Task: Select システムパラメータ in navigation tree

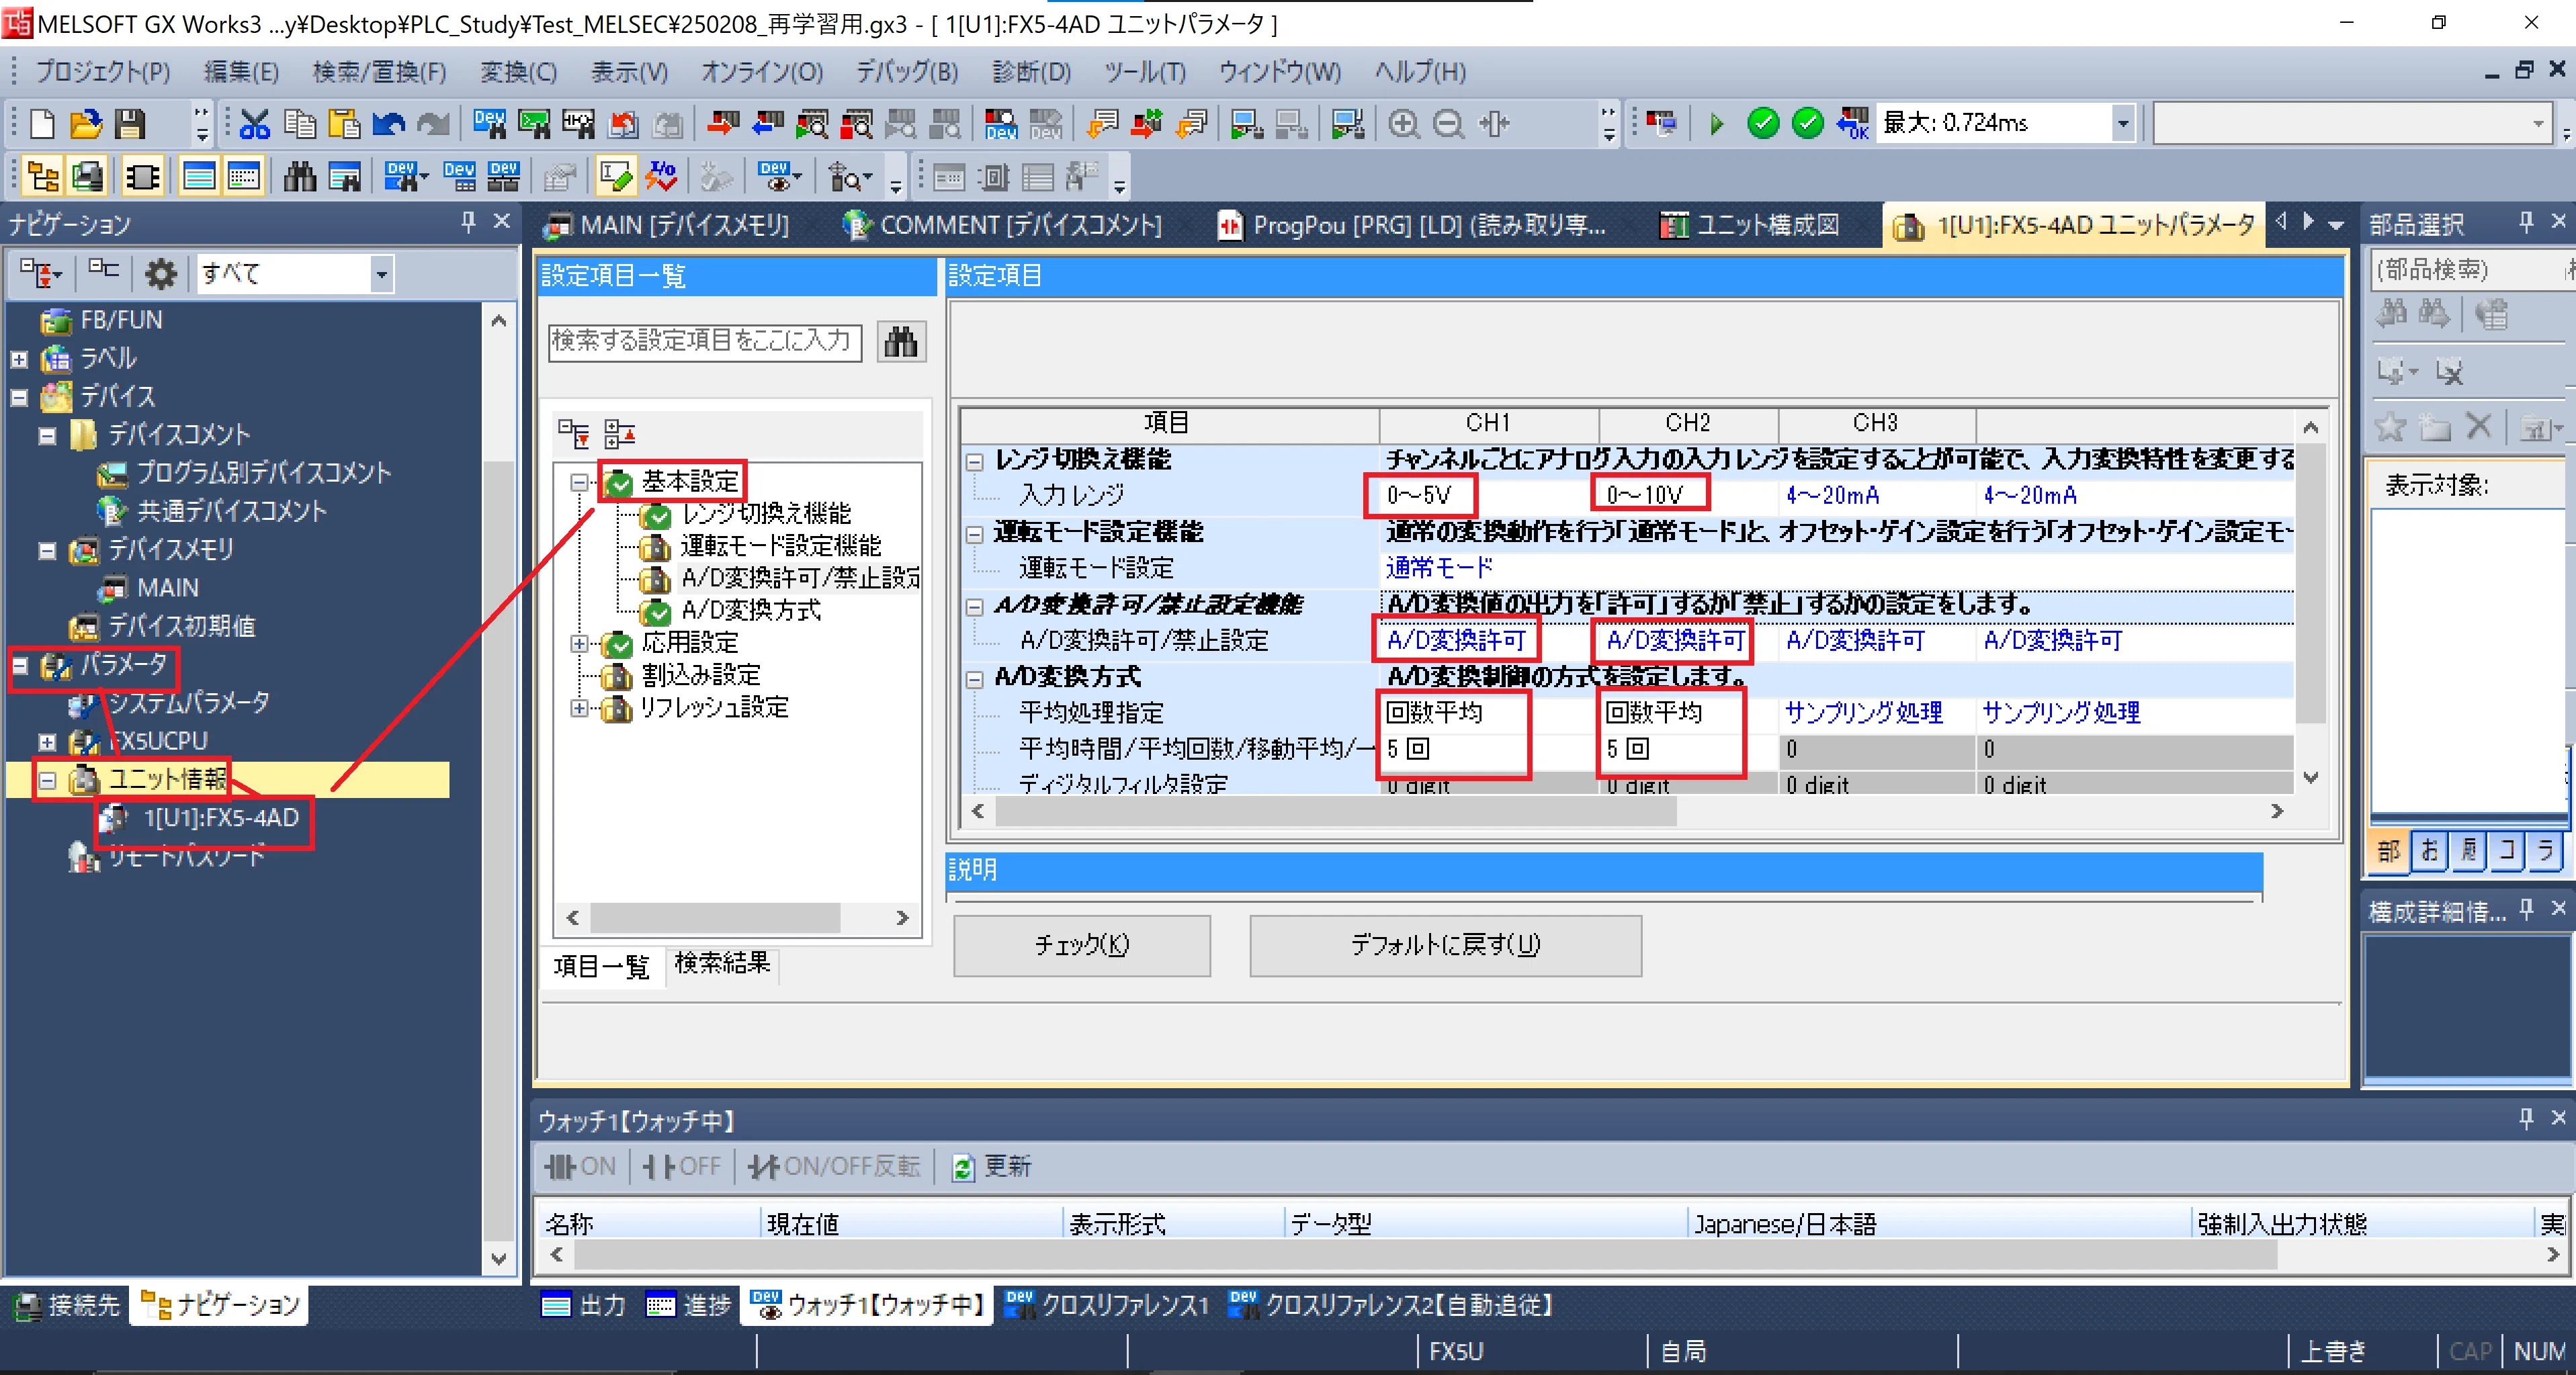Action: (188, 703)
